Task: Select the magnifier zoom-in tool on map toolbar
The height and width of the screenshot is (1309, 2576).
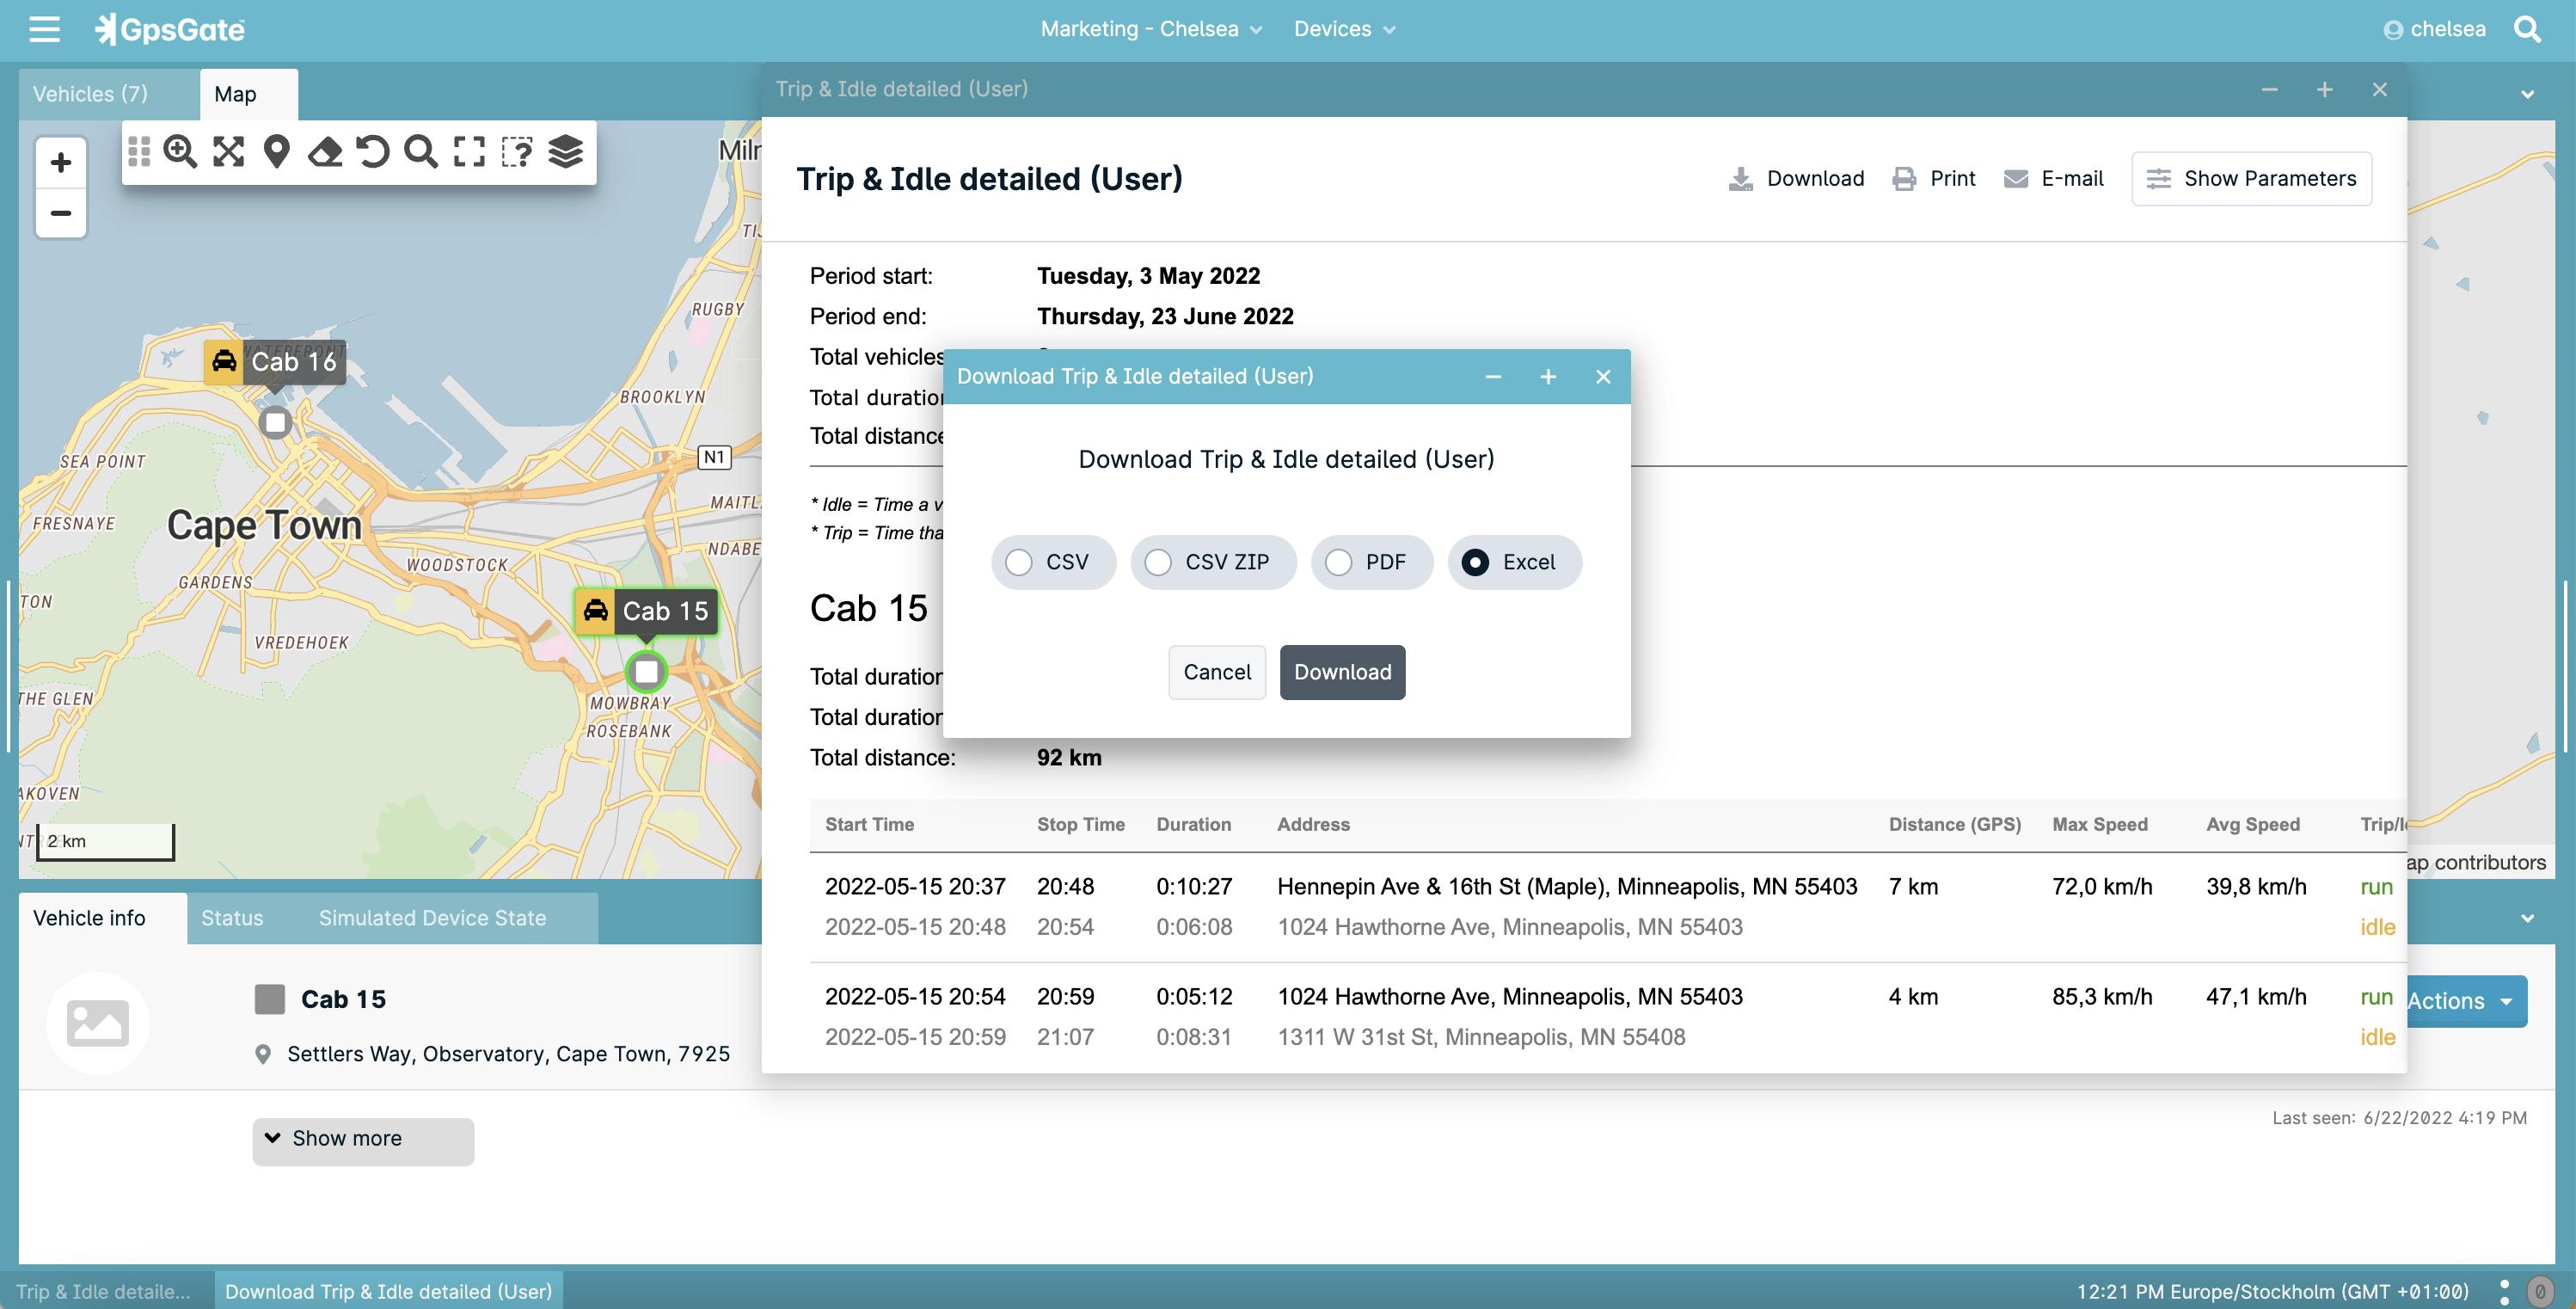Action: 180,153
